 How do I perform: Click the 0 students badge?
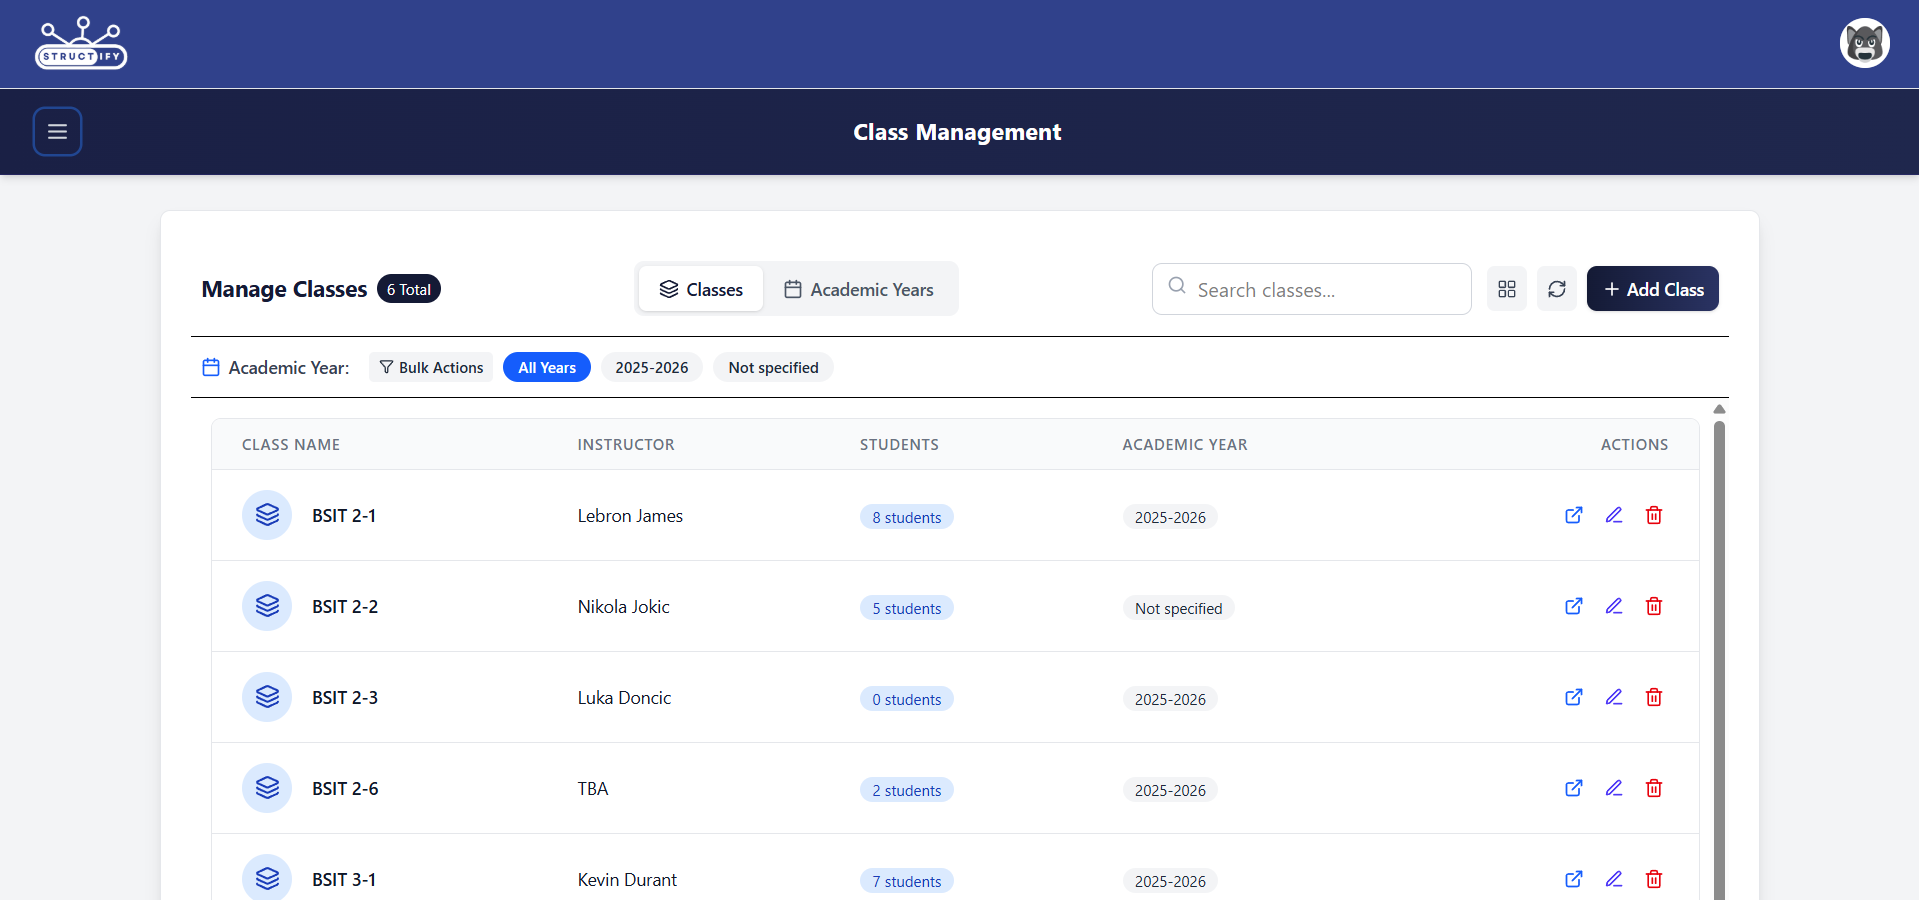(x=906, y=699)
